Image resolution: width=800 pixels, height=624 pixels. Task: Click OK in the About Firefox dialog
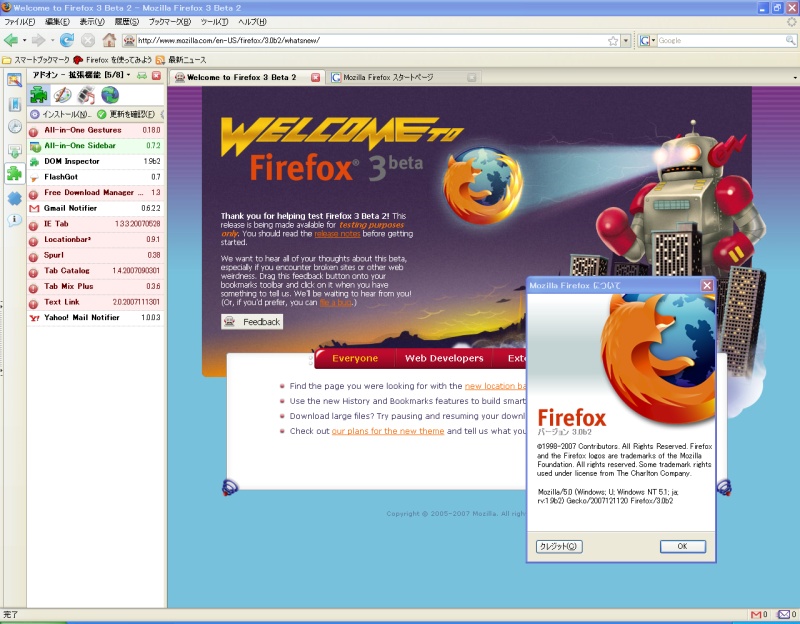683,546
